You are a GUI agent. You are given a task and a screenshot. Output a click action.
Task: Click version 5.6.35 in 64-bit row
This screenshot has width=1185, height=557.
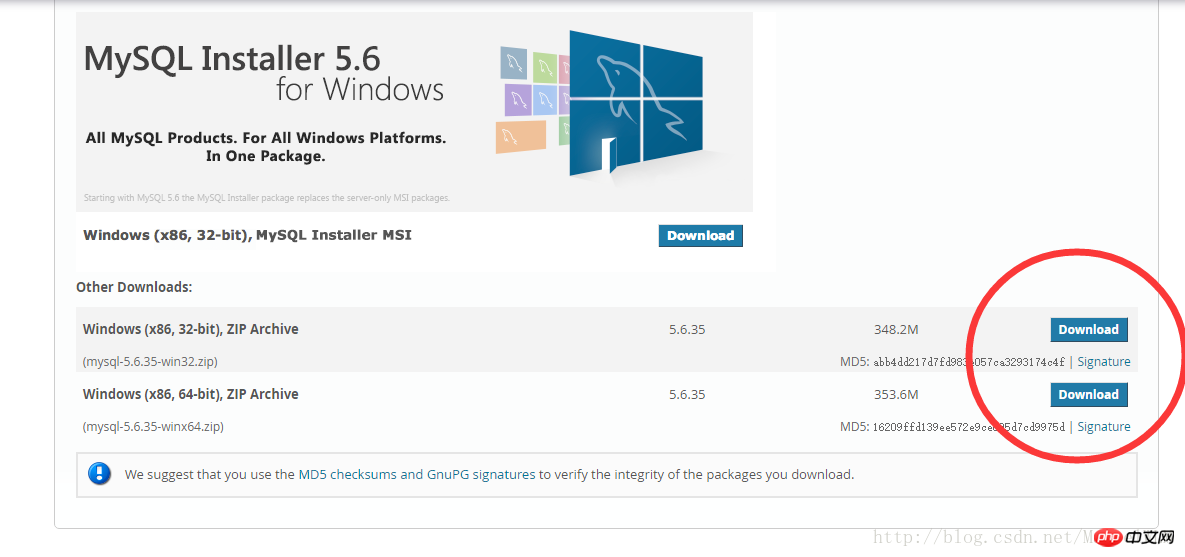point(687,395)
